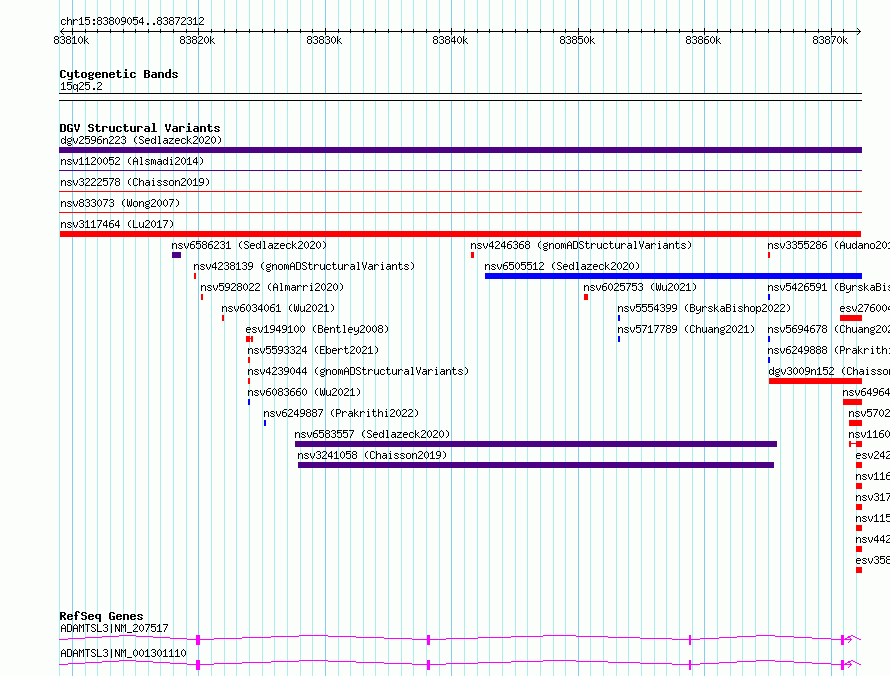890x676 pixels.
Task: Click the 83840k ruler tick label
Action: pos(450,40)
